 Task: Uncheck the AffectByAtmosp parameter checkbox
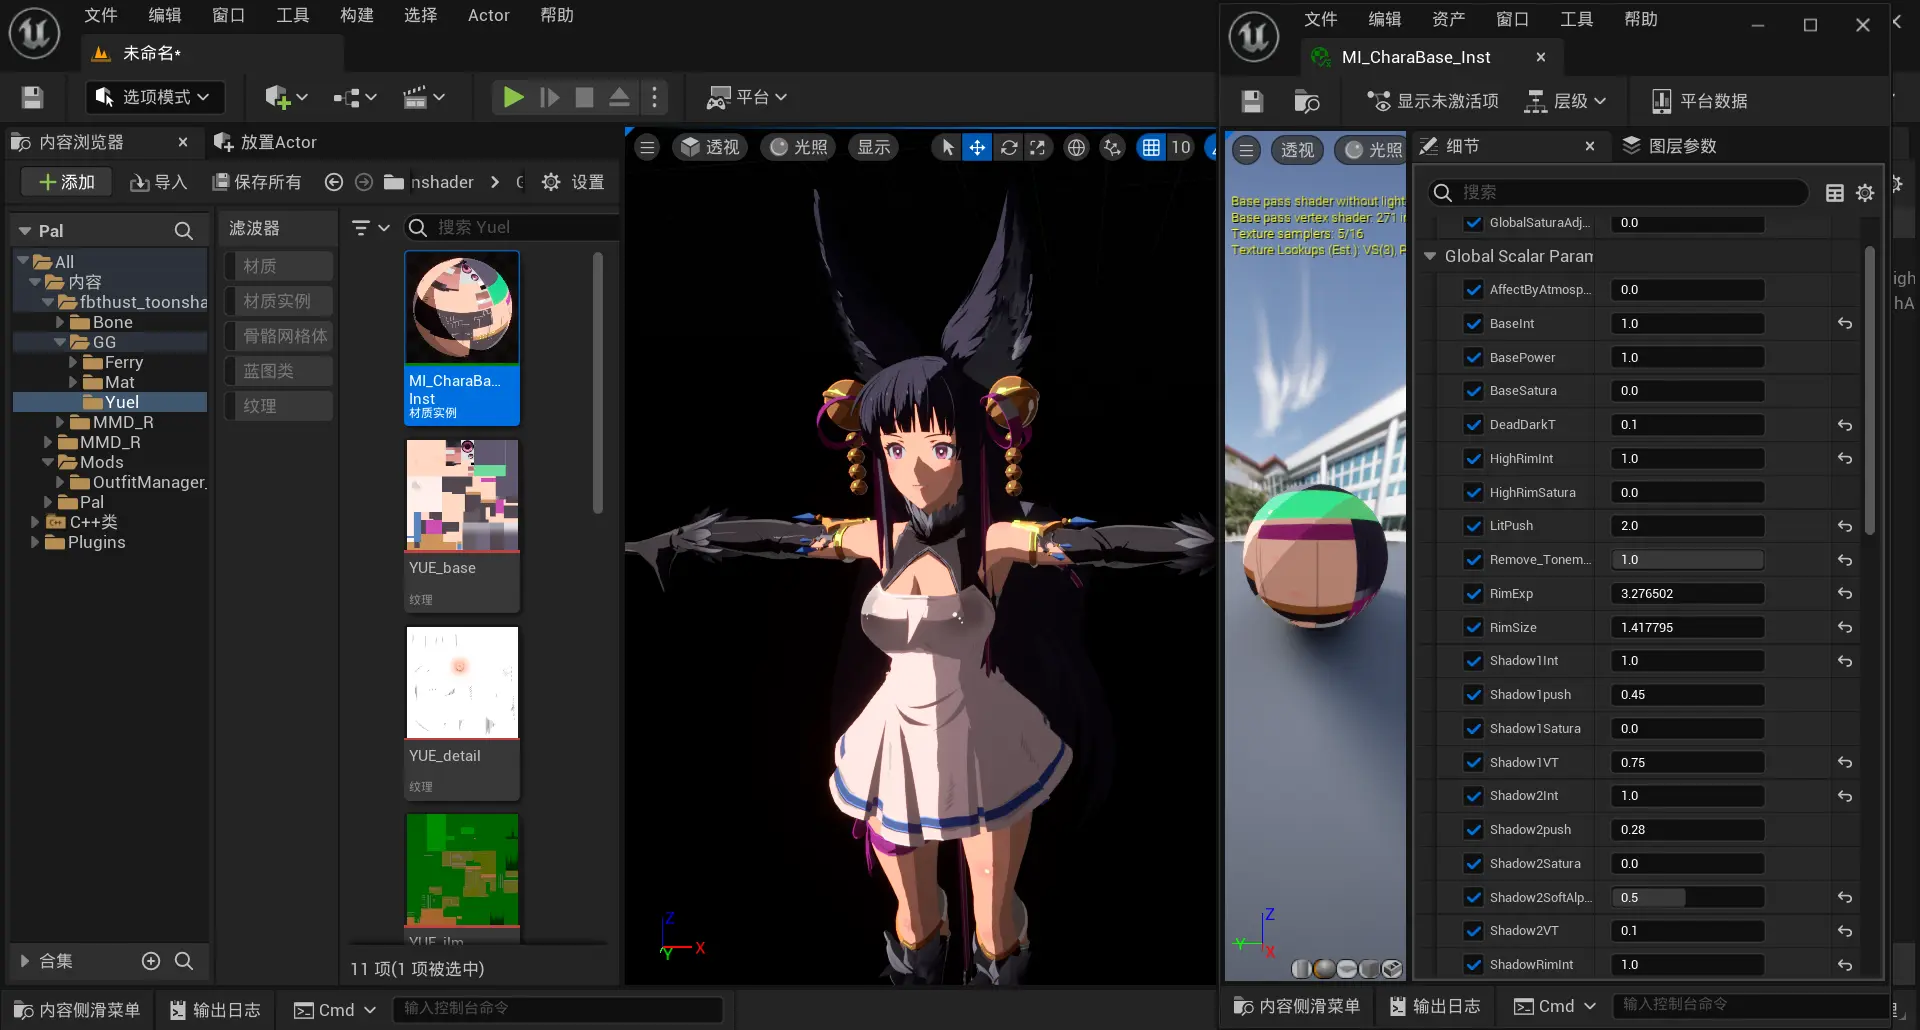pos(1473,290)
